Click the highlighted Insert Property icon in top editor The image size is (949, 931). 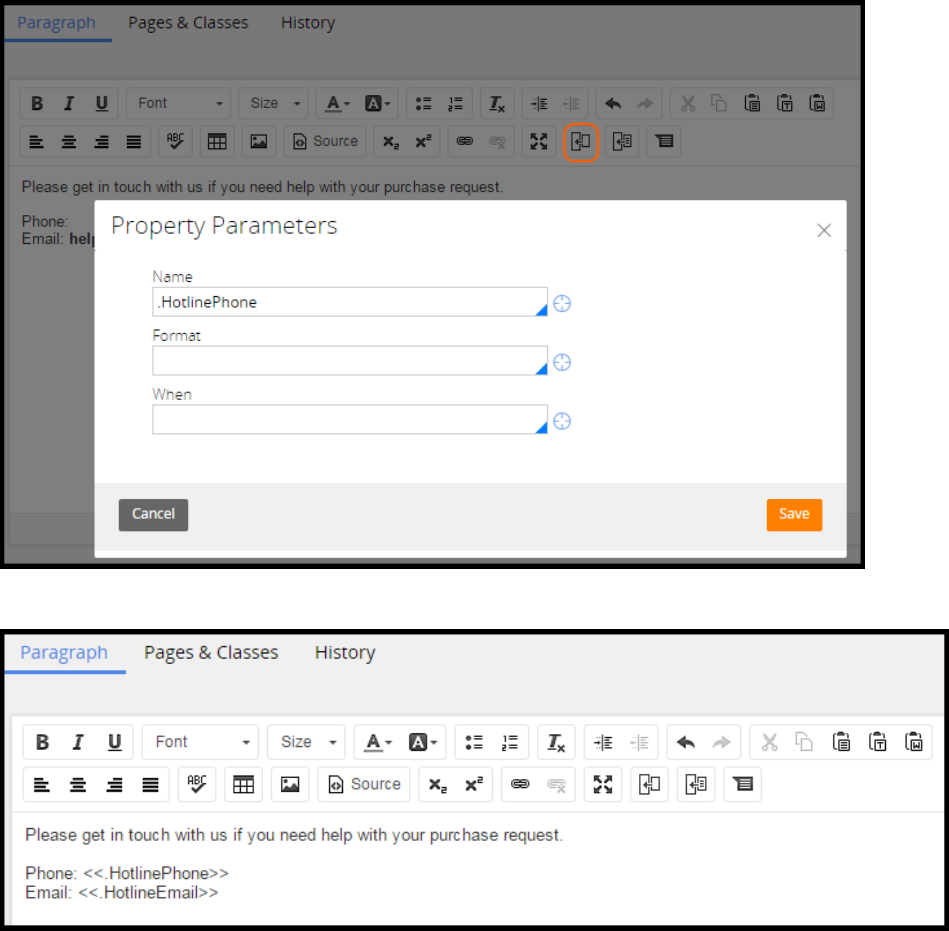tap(580, 142)
